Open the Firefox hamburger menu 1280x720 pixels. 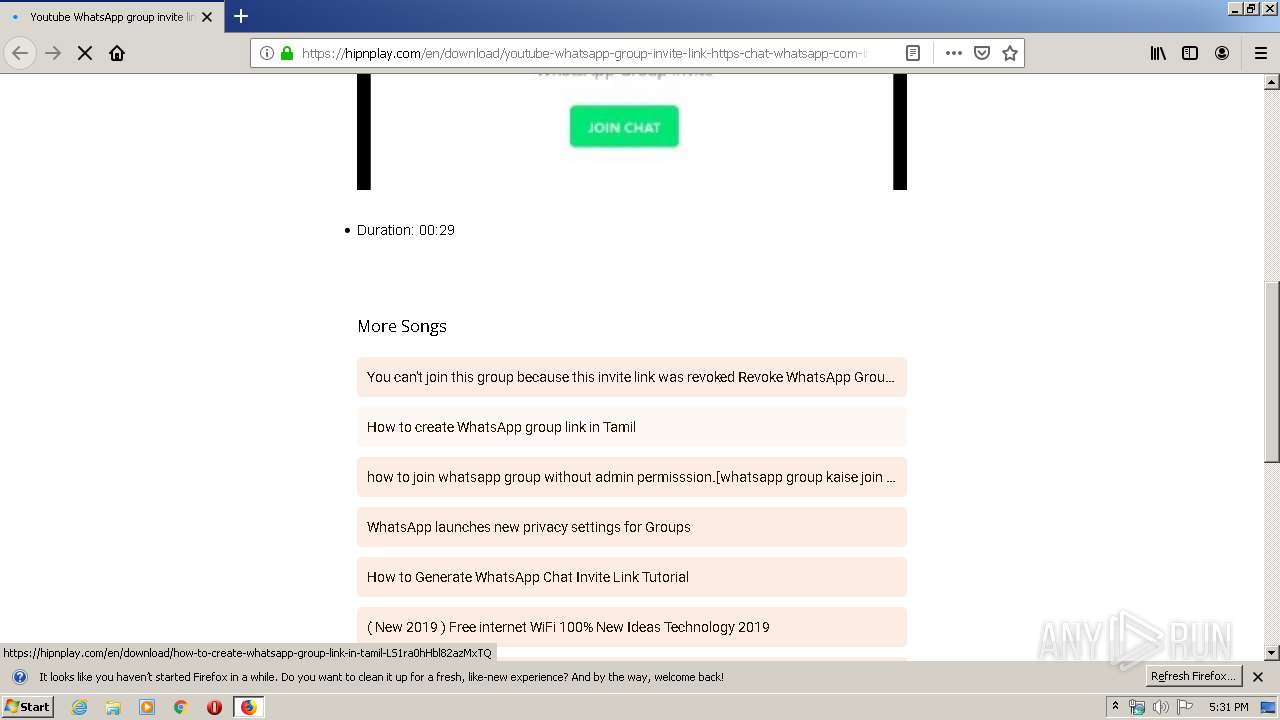(x=1261, y=53)
